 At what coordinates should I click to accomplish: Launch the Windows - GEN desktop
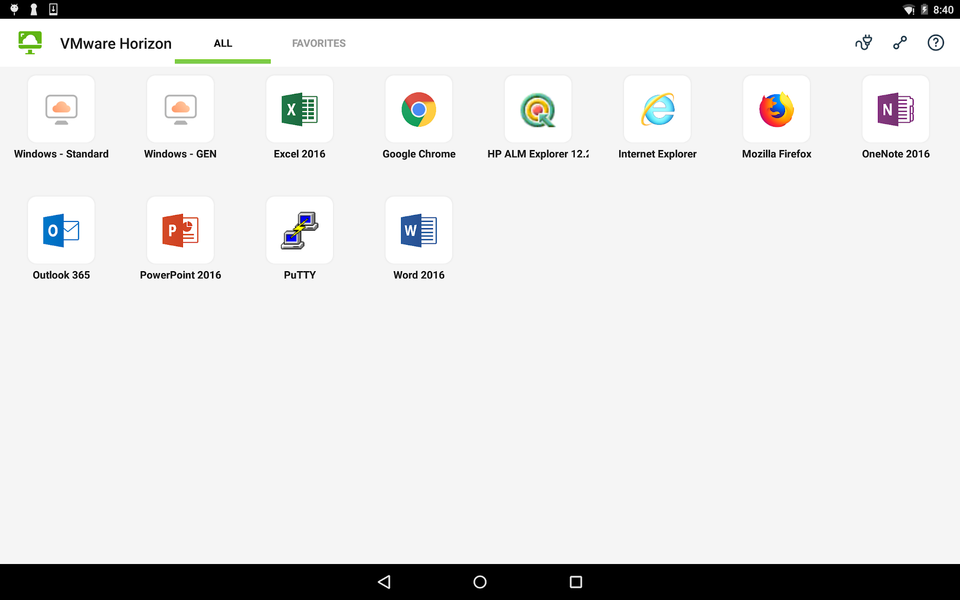click(x=180, y=109)
